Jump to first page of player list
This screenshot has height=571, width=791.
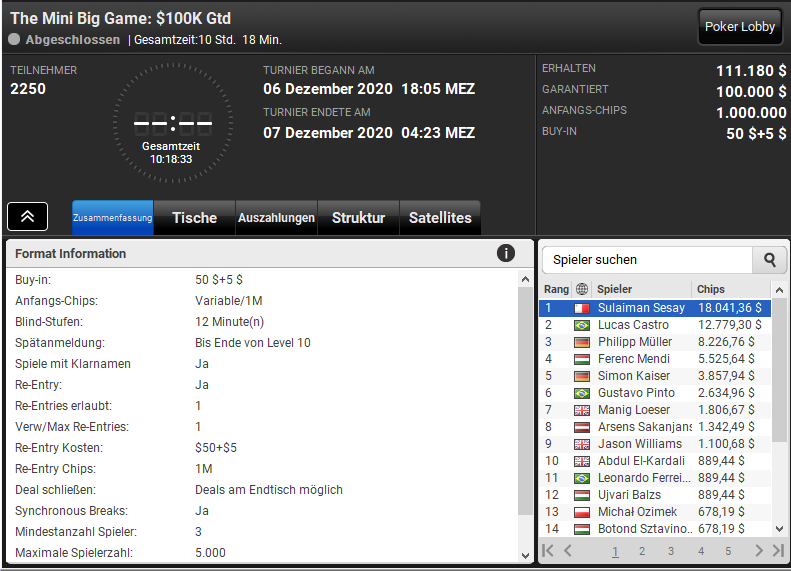point(547,551)
